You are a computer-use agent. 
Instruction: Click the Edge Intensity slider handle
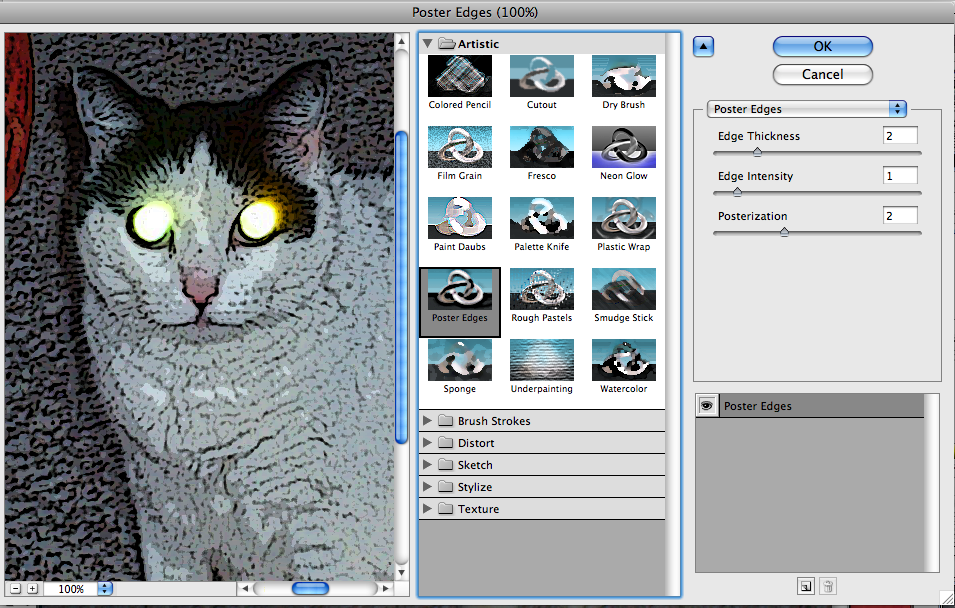737,192
